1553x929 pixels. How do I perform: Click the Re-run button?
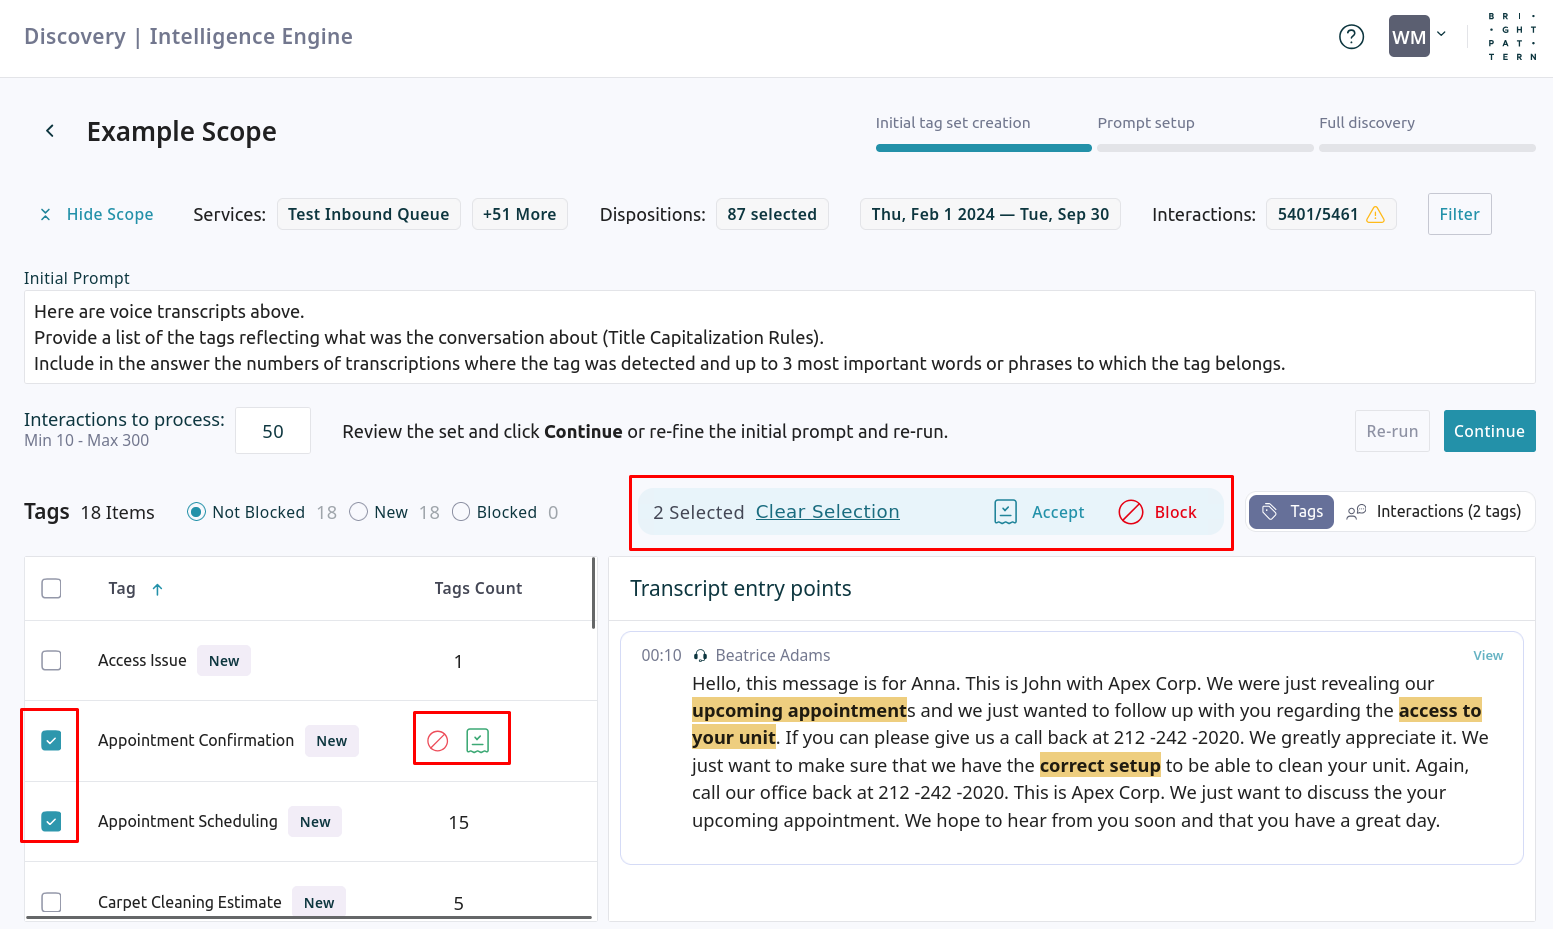tap(1392, 431)
